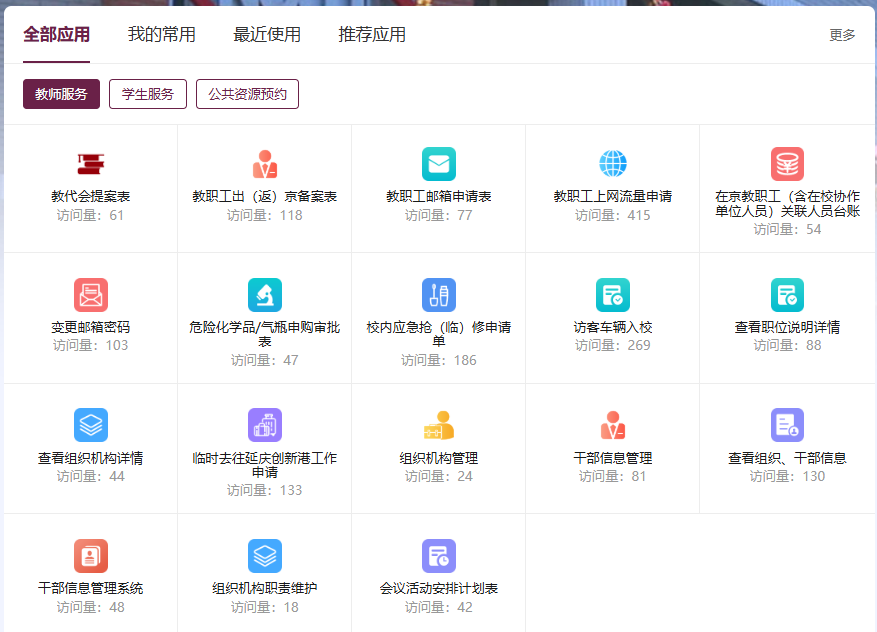Open the 教代会提案表 books icon
The height and width of the screenshot is (632, 877).
click(x=91, y=164)
